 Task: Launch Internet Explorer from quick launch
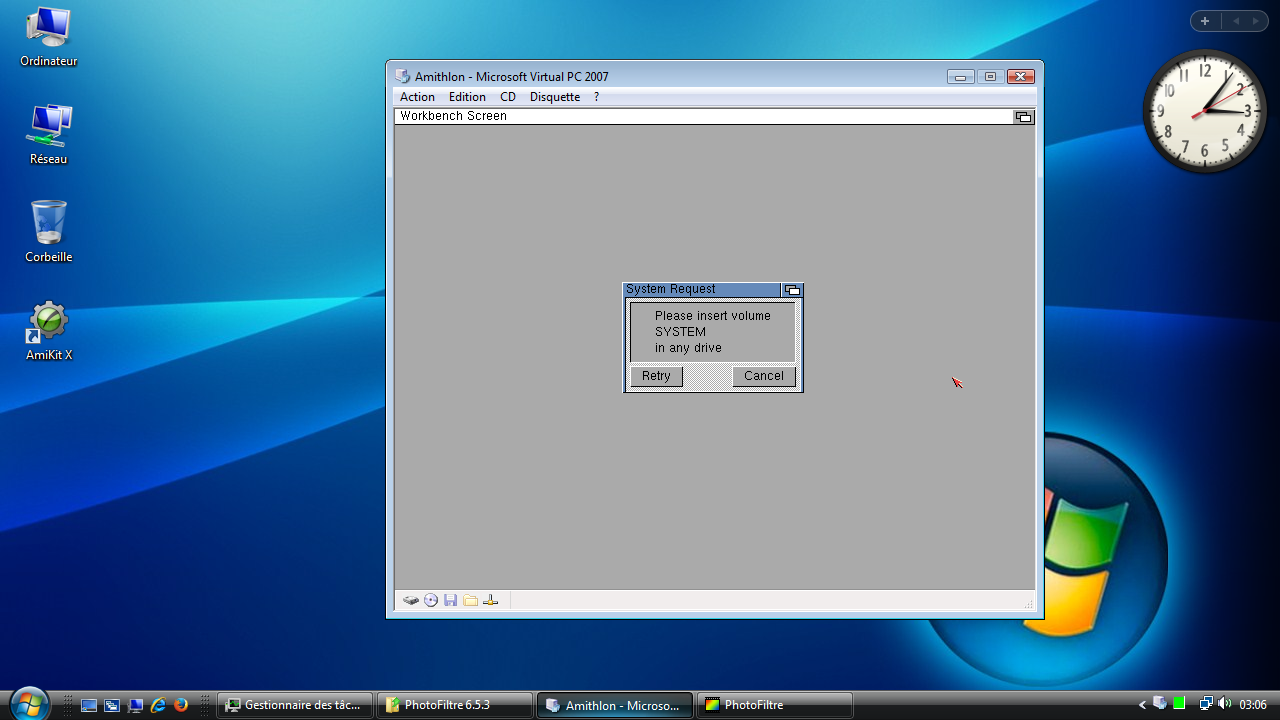point(158,705)
